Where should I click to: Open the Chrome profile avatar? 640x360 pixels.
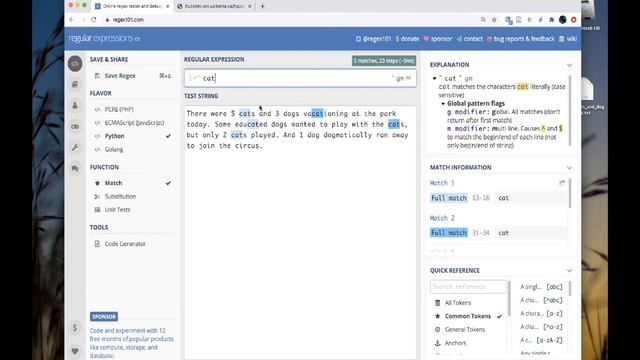pyautogui.click(x=562, y=20)
